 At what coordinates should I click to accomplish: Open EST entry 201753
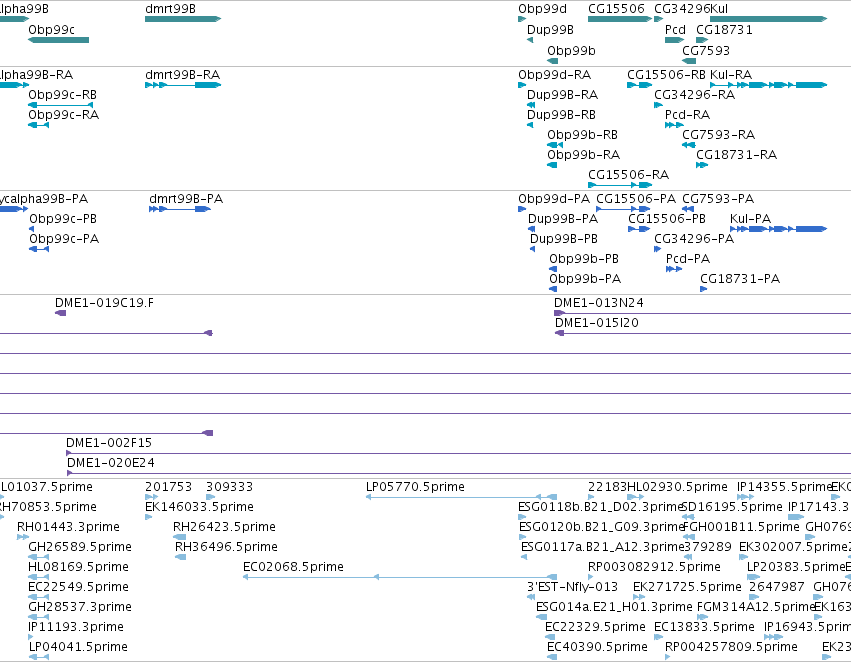[x=168, y=487]
